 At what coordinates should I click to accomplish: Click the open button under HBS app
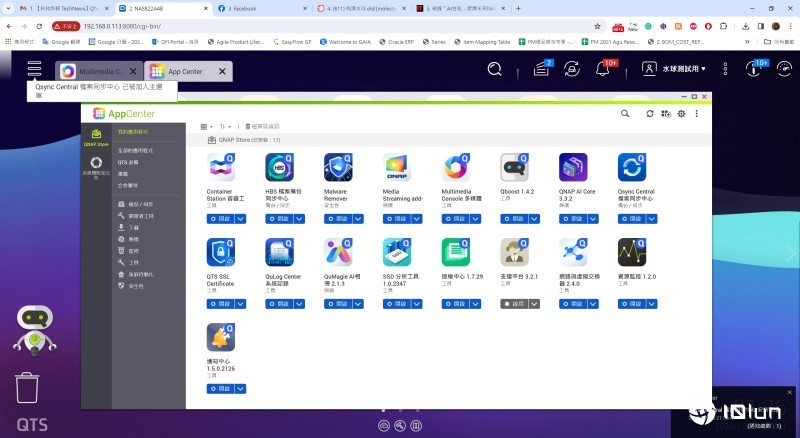tap(277, 219)
